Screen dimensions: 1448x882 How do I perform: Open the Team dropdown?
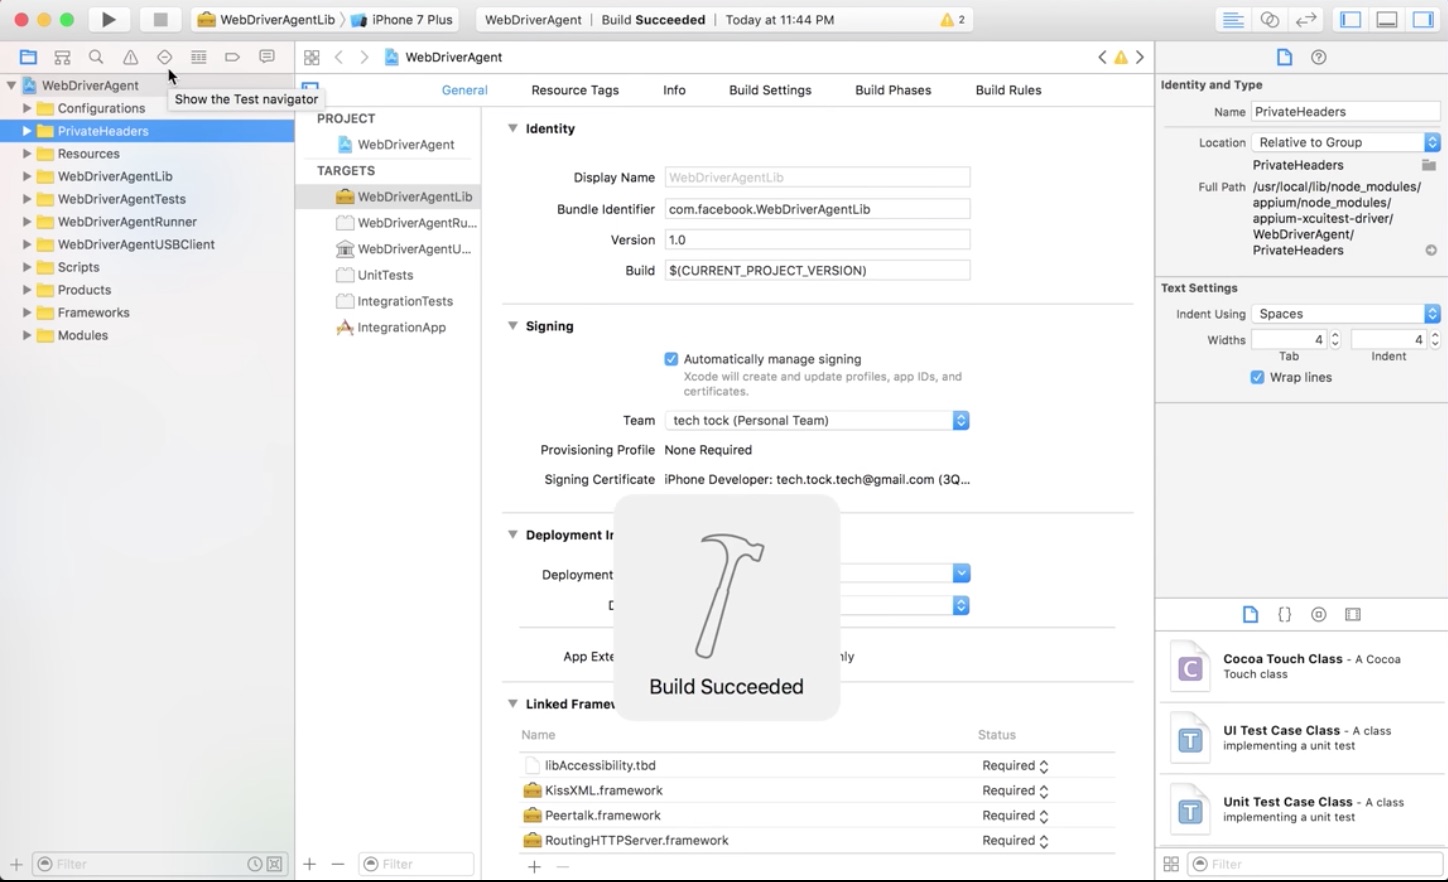coord(817,420)
